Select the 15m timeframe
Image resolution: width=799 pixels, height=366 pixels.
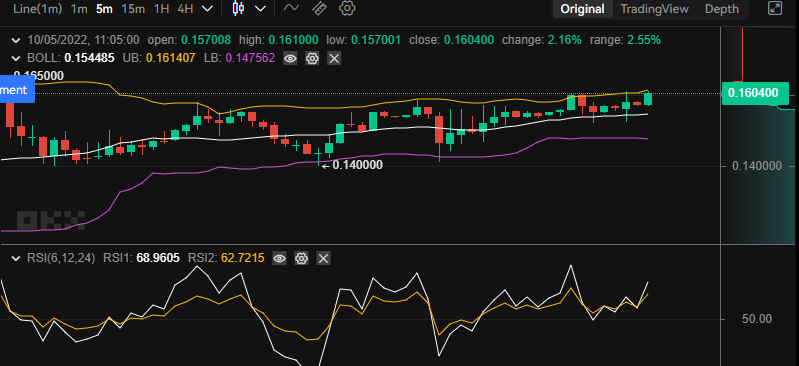133,9
